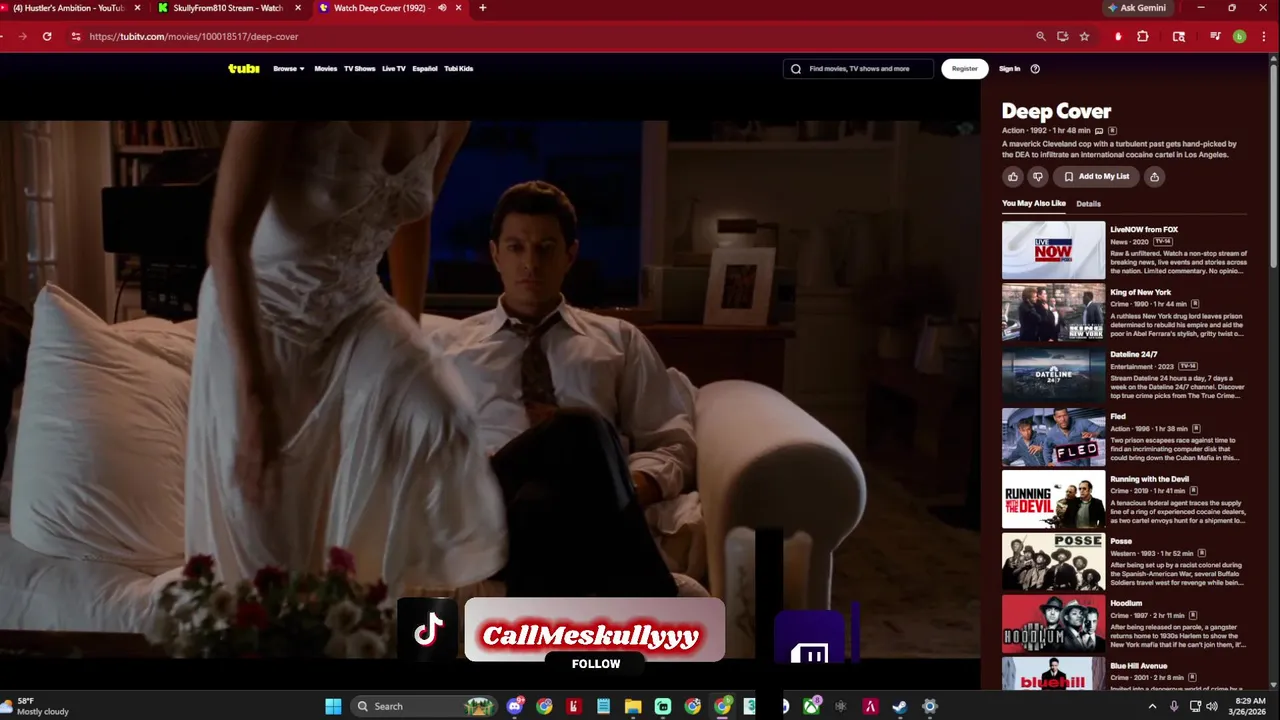Screen dimensions: 1280x720
Task: Reload the page
Action: point(47,36)
